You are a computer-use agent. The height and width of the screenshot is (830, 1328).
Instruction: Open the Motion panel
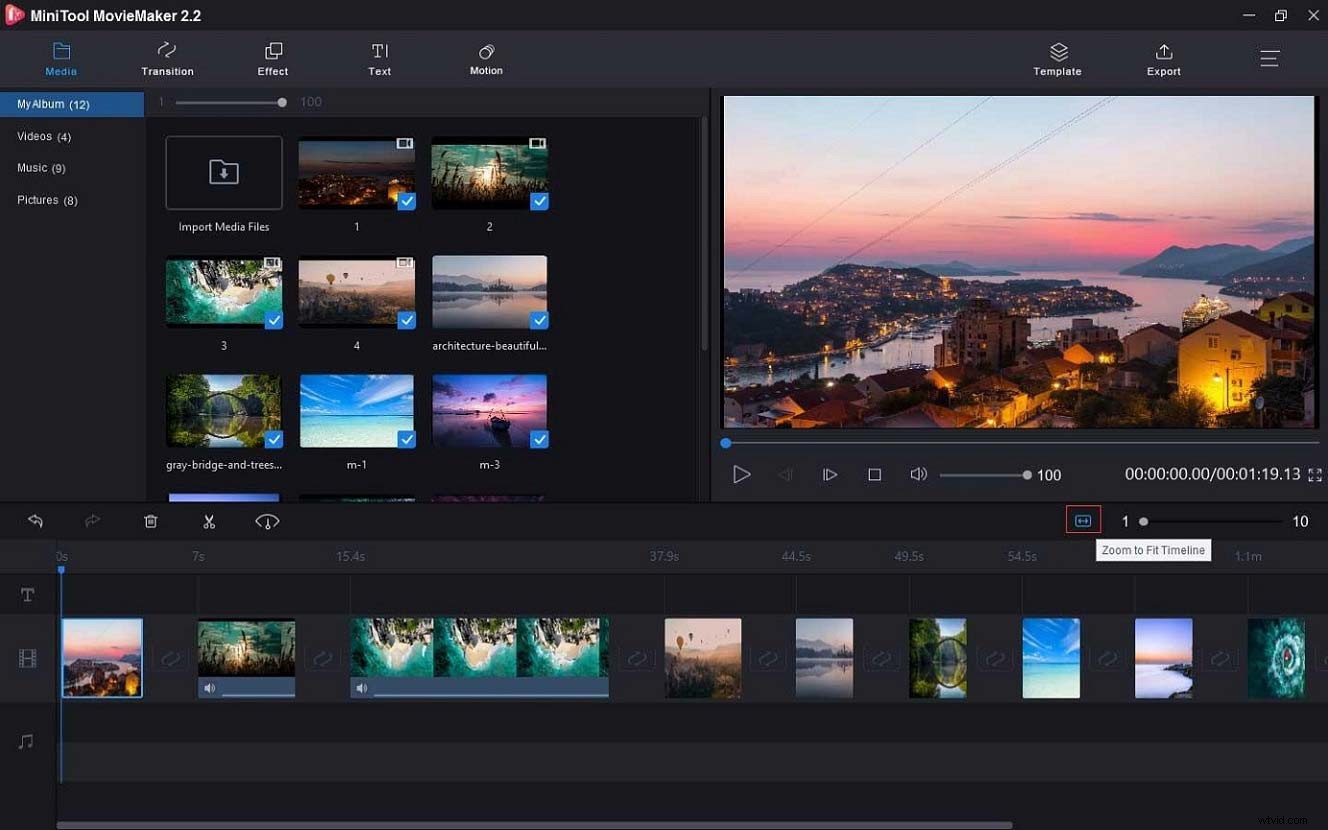pos(486,58)
